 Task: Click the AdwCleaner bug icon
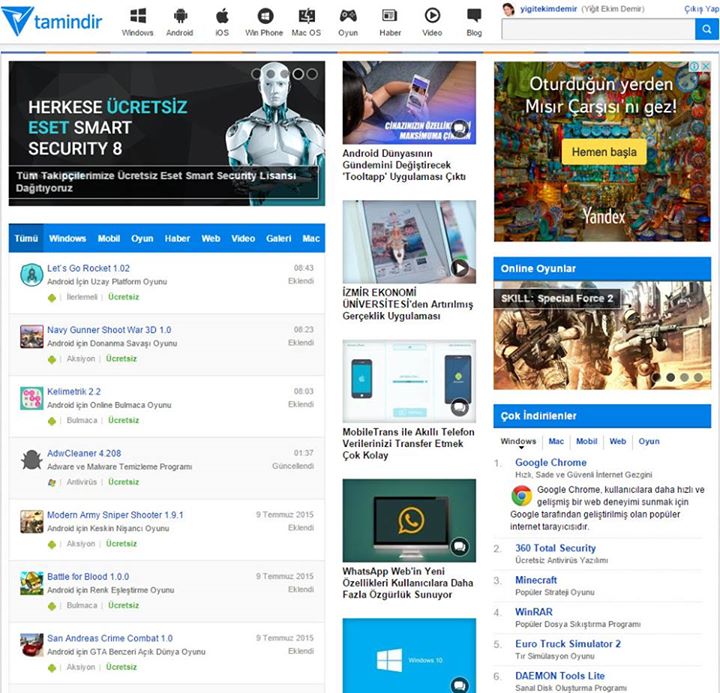pos(32,460)
